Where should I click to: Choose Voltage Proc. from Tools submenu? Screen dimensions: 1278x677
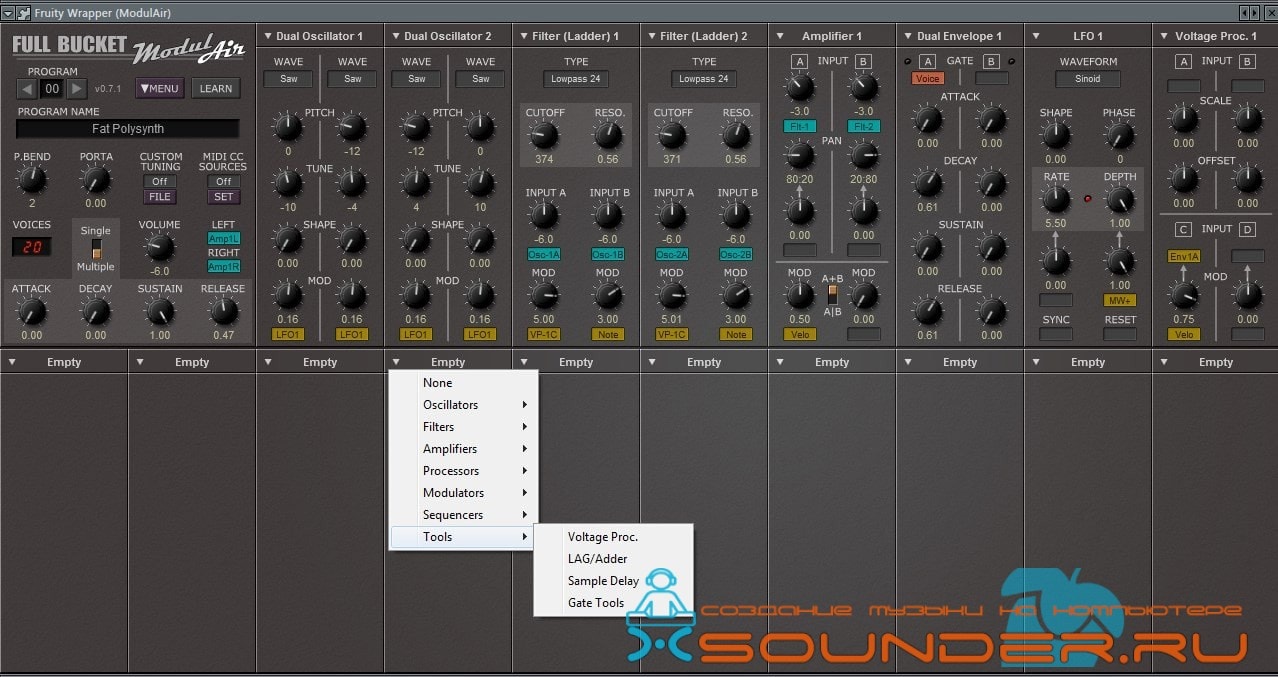[613, 537]
